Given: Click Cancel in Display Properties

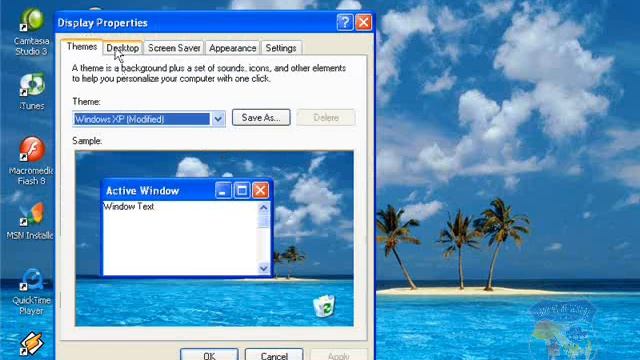Looking at the screenshot, I should pyautogui.click(x=274, y=354).
